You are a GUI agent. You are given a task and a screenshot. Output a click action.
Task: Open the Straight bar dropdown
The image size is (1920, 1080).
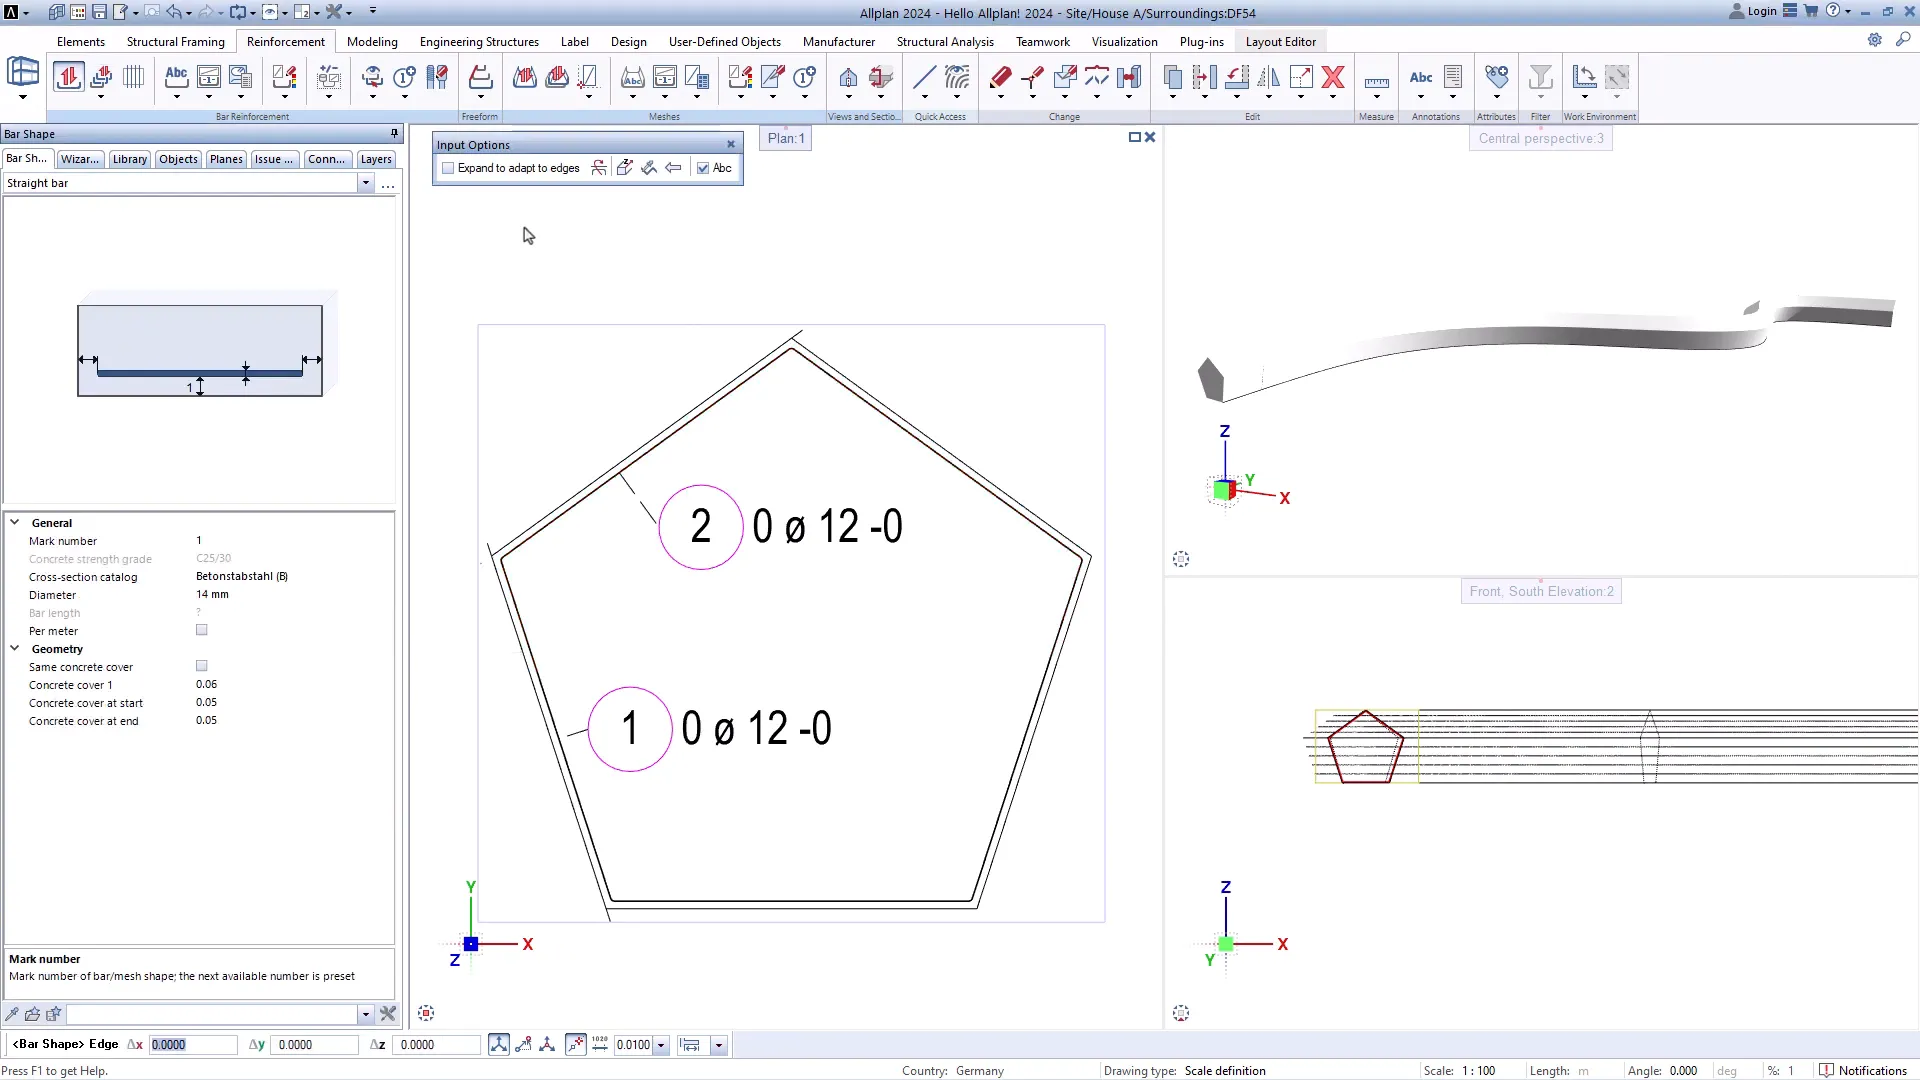coord(366,182)
